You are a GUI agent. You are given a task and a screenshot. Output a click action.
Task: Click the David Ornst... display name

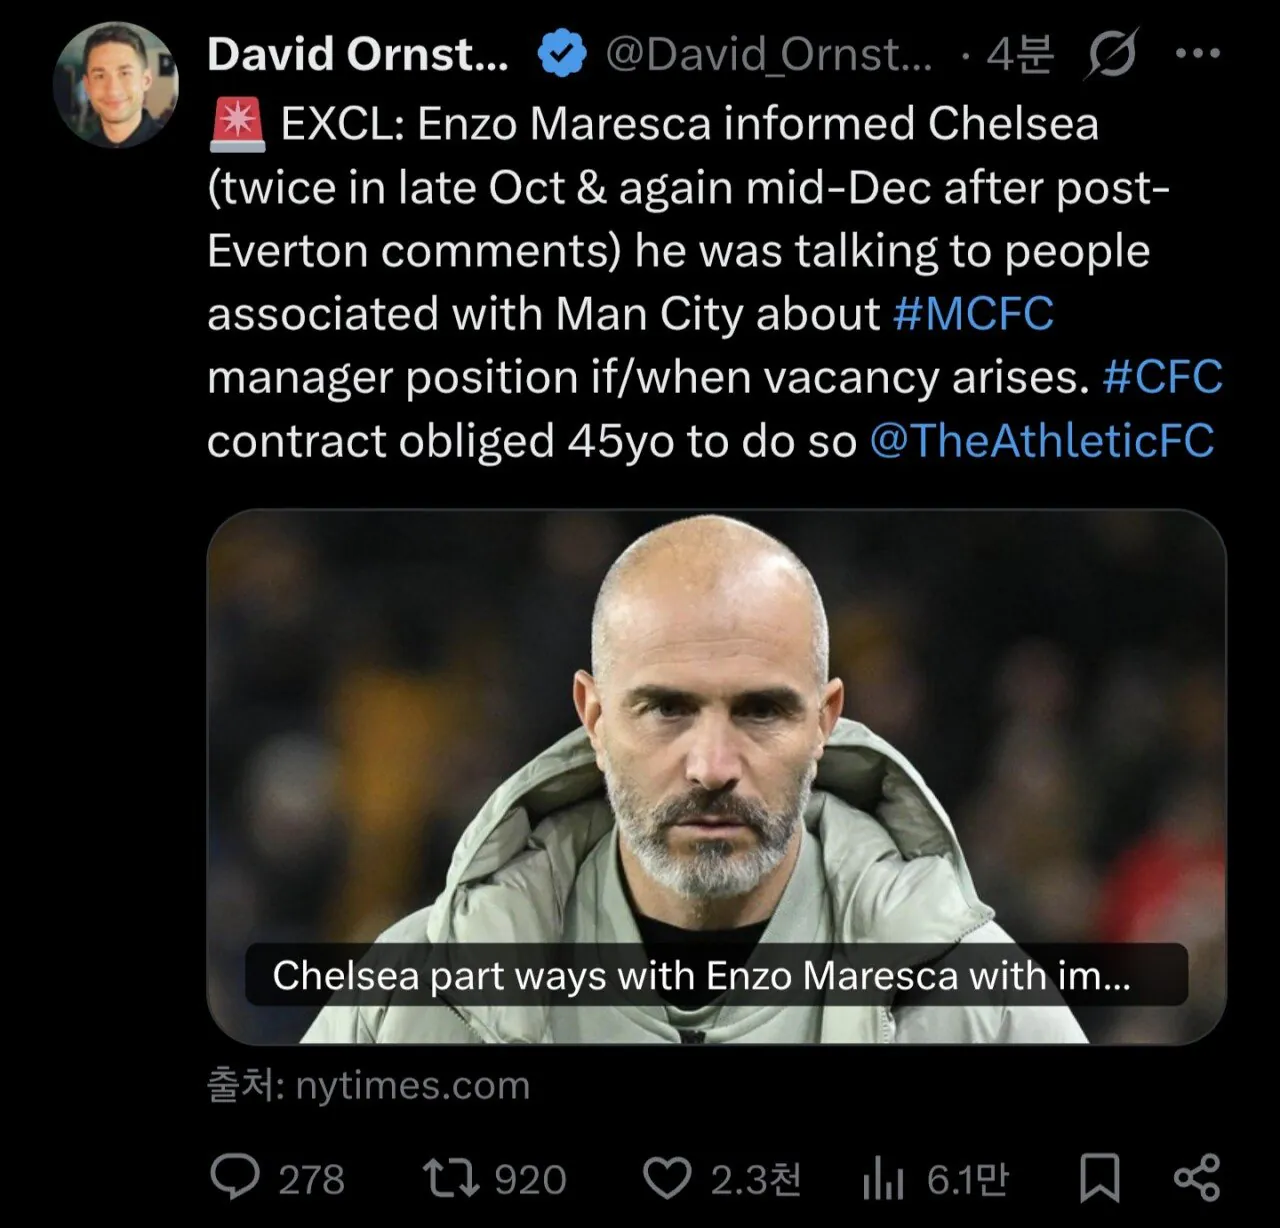(x=357, y=54)
